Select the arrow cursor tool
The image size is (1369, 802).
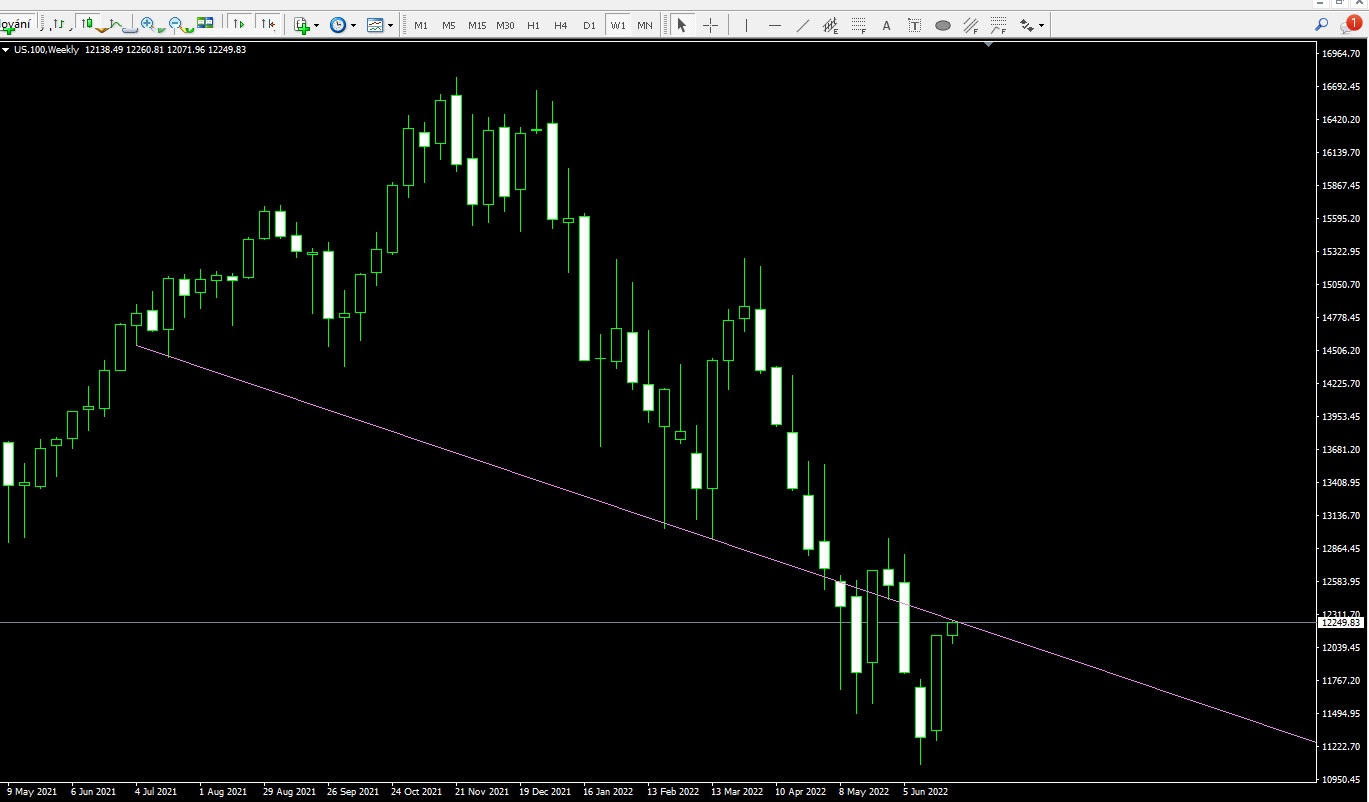682,25
